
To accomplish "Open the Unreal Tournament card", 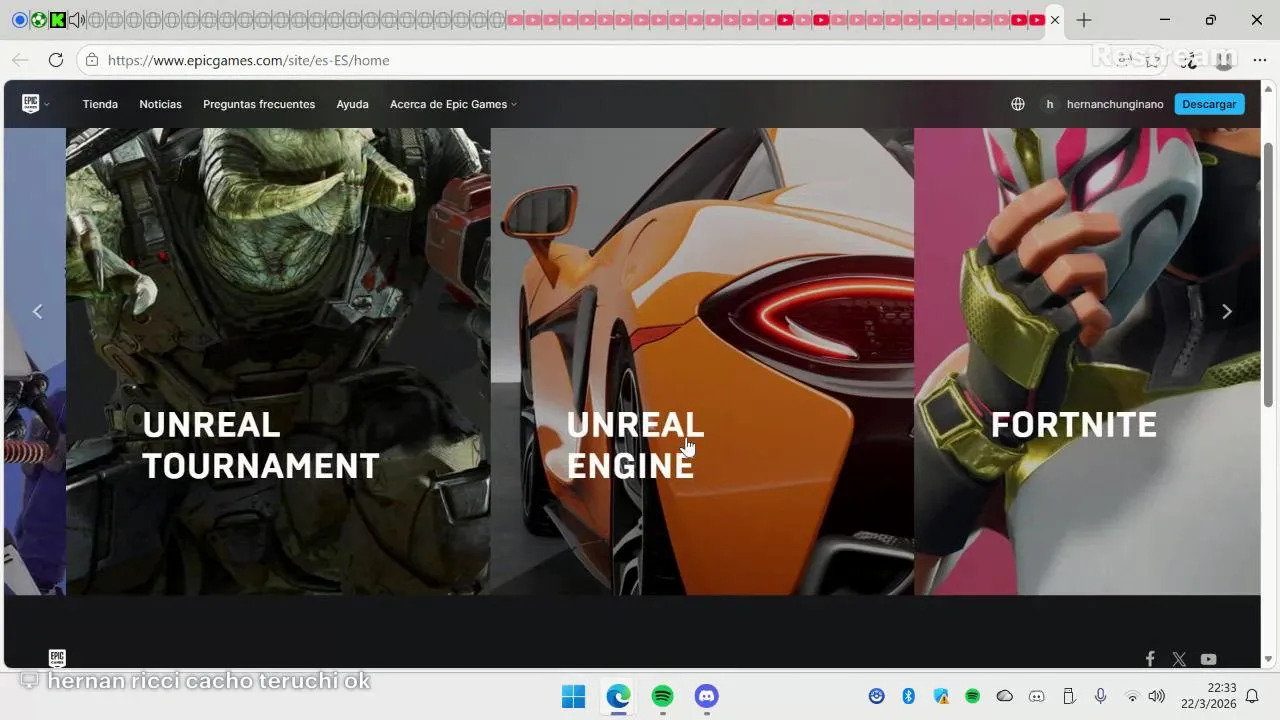I will pos(278,361).
